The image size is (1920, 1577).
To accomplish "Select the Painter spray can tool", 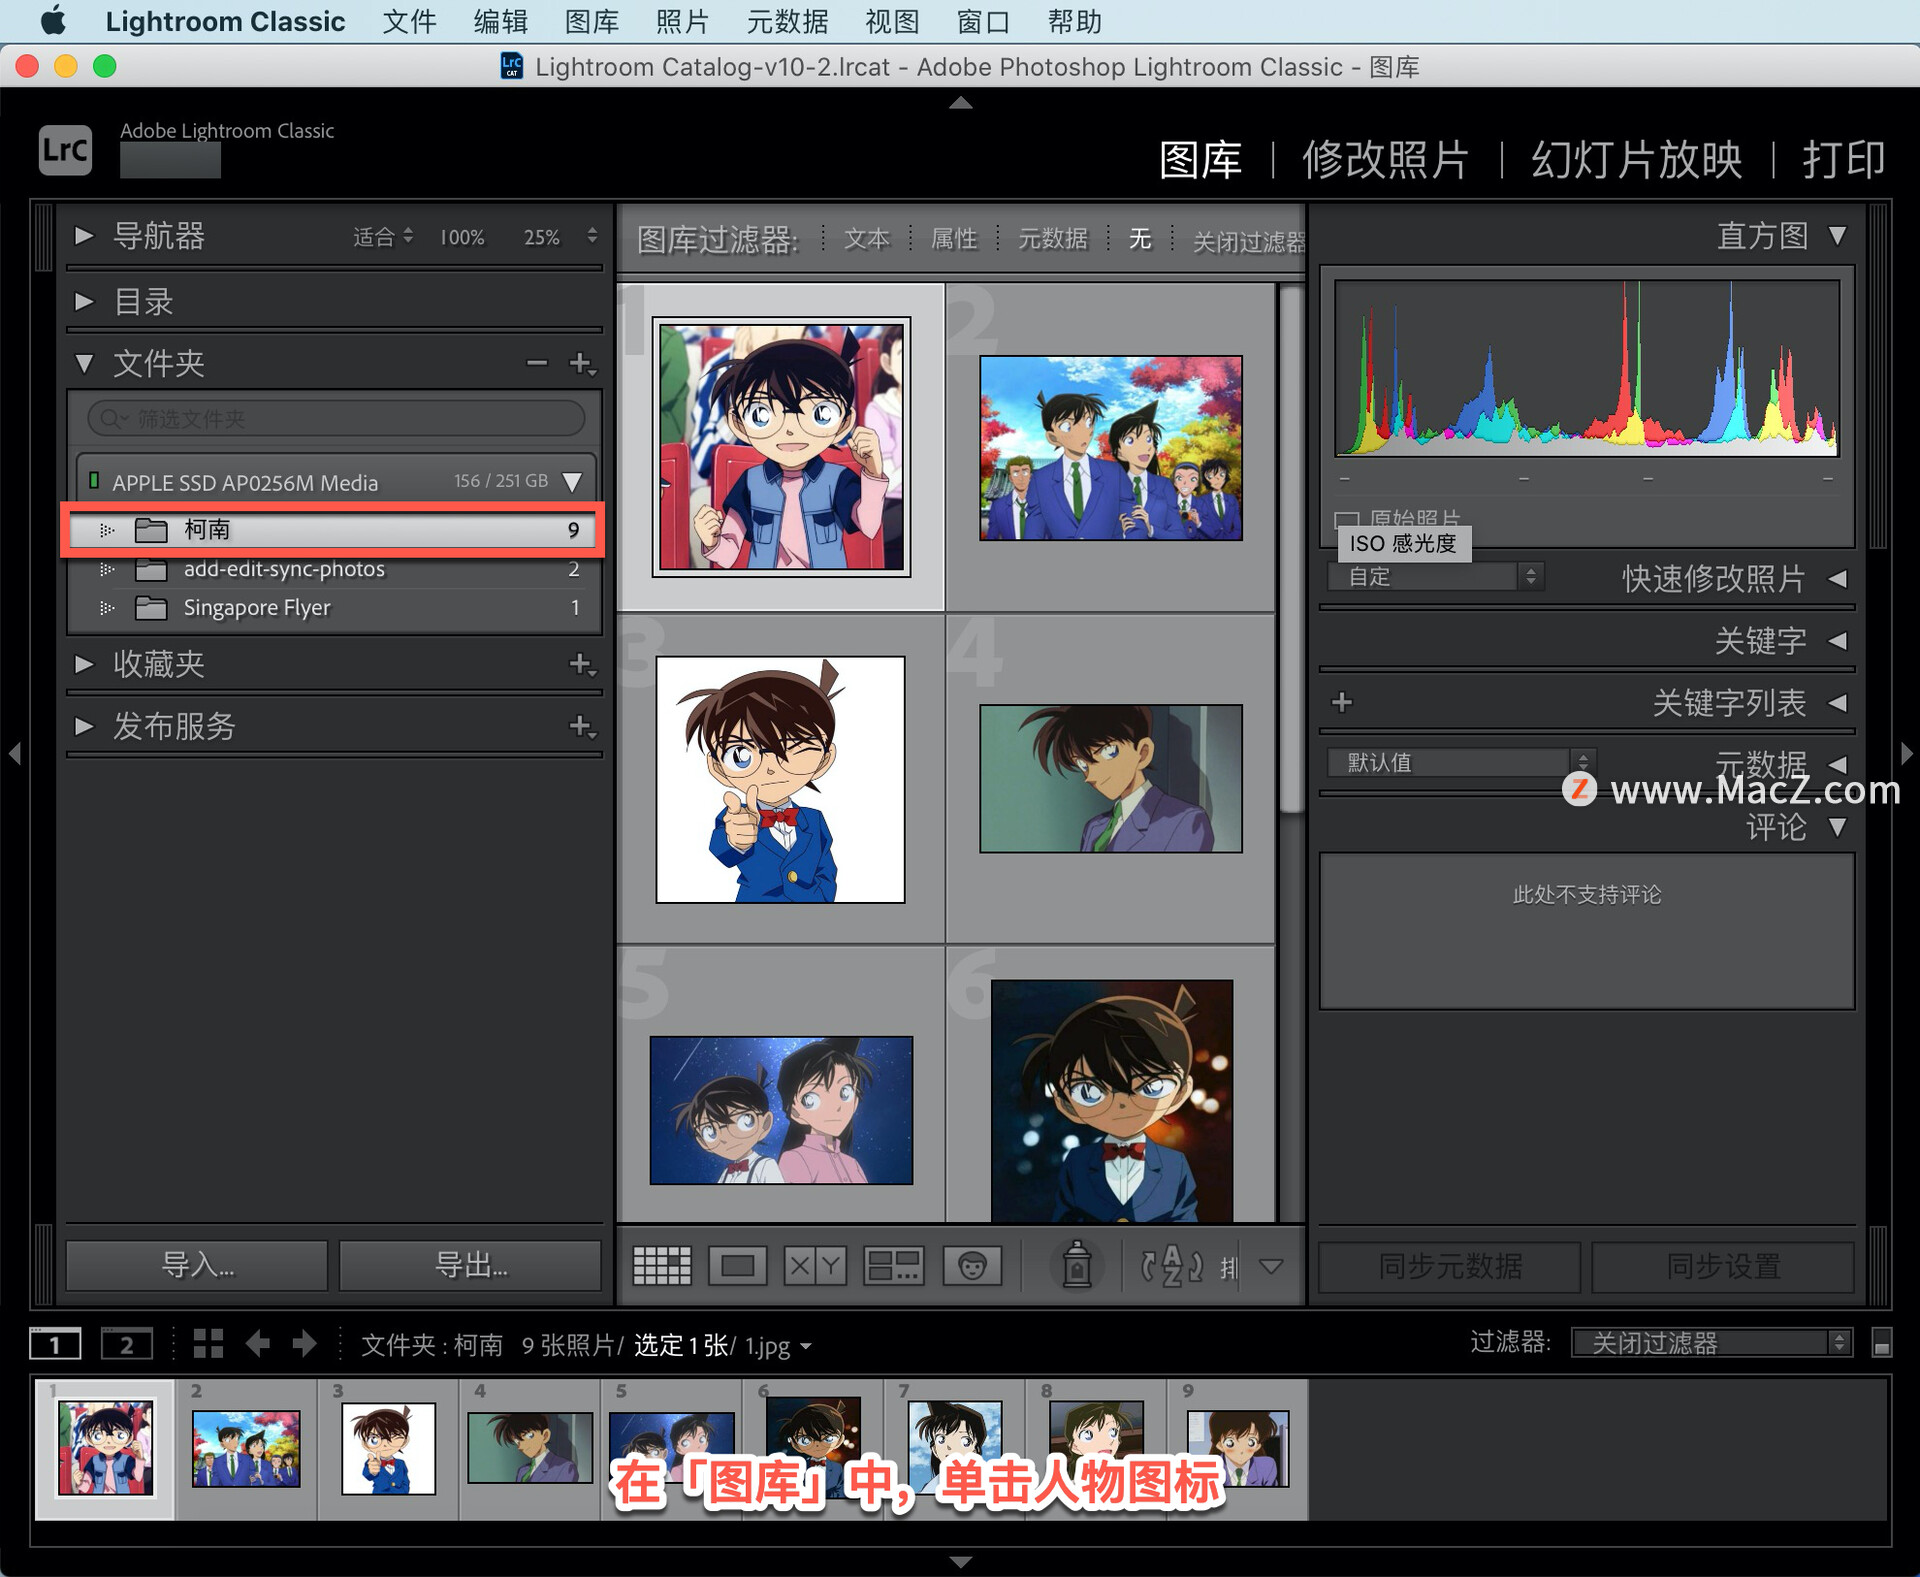I will [1076, 1265].
